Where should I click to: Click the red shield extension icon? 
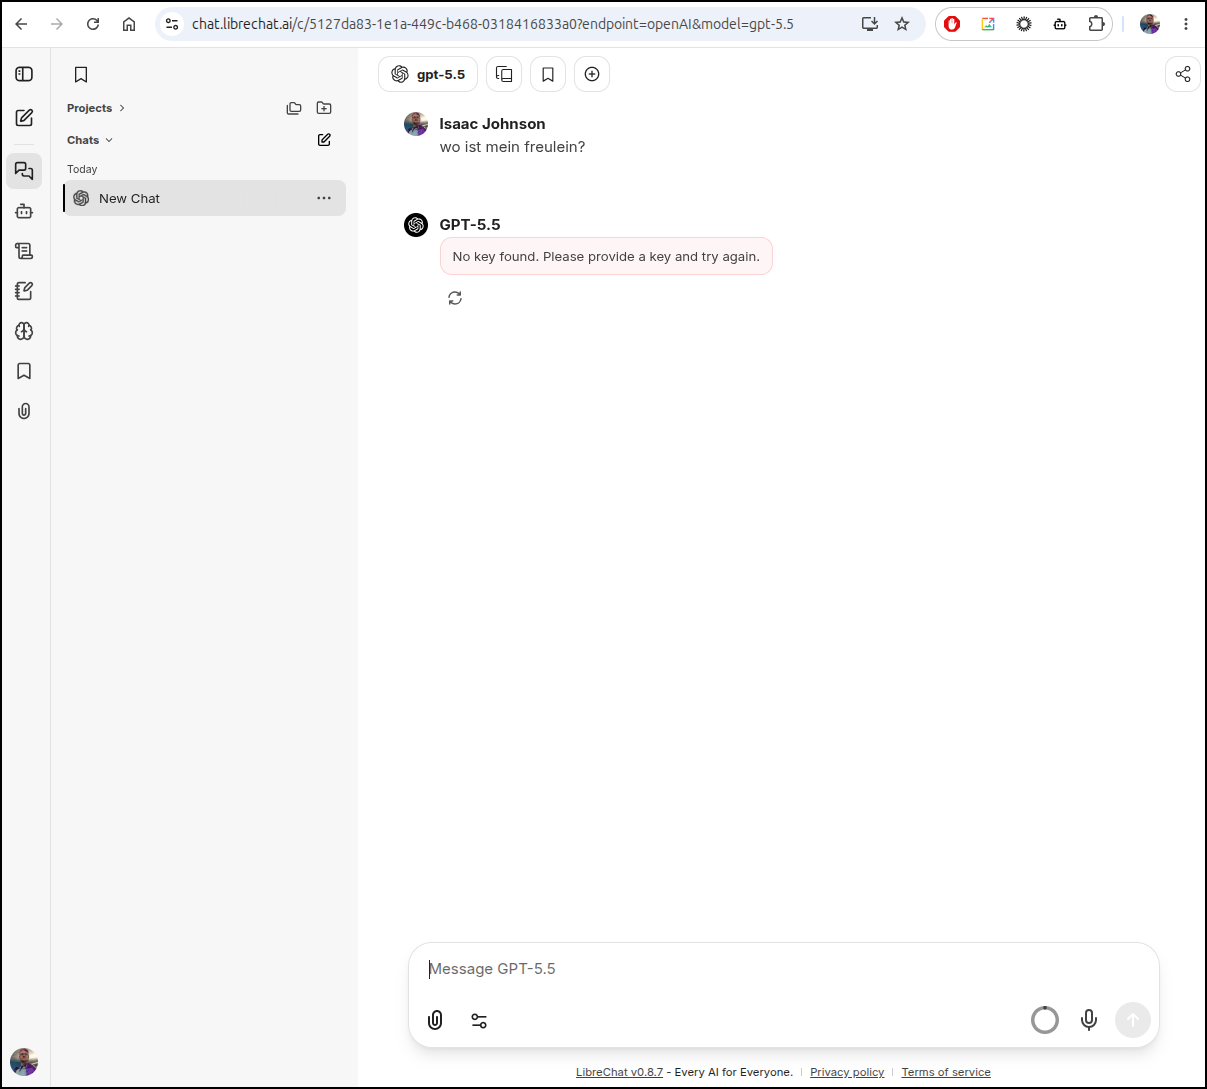952,24
